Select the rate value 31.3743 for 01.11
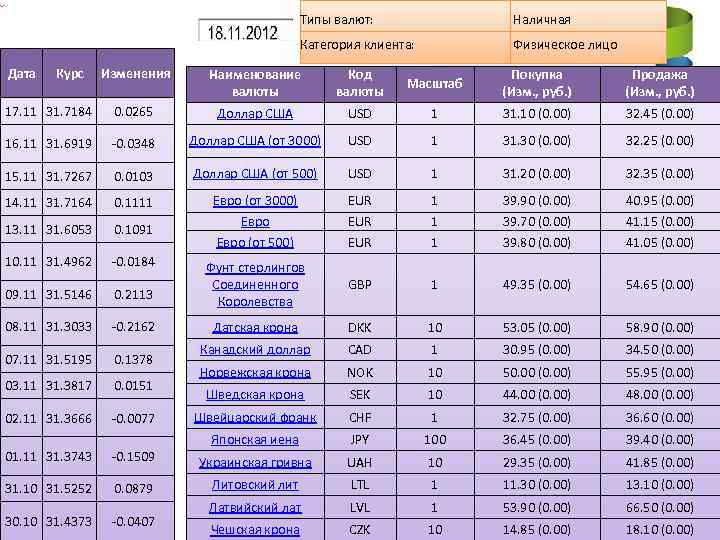 (x=69, y=456)
